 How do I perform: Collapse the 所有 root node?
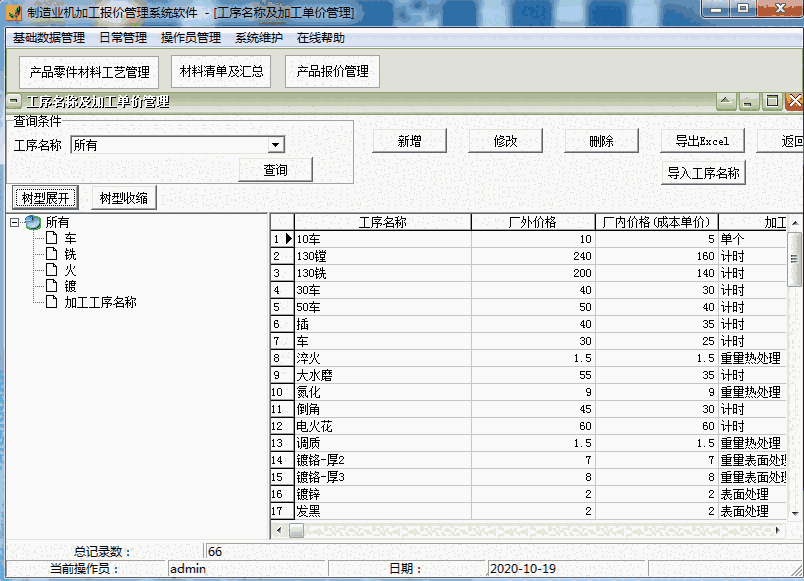(14, 222)
